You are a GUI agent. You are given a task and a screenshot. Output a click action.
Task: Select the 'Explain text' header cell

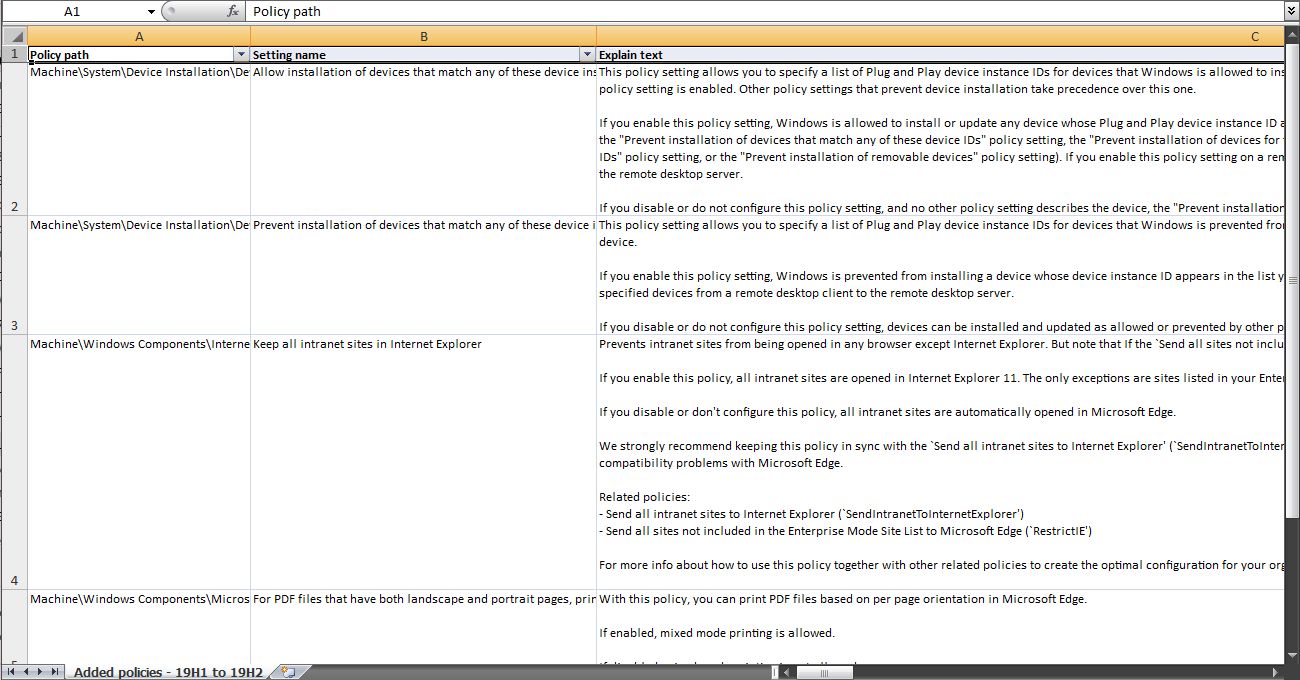(x=940, y=54)
